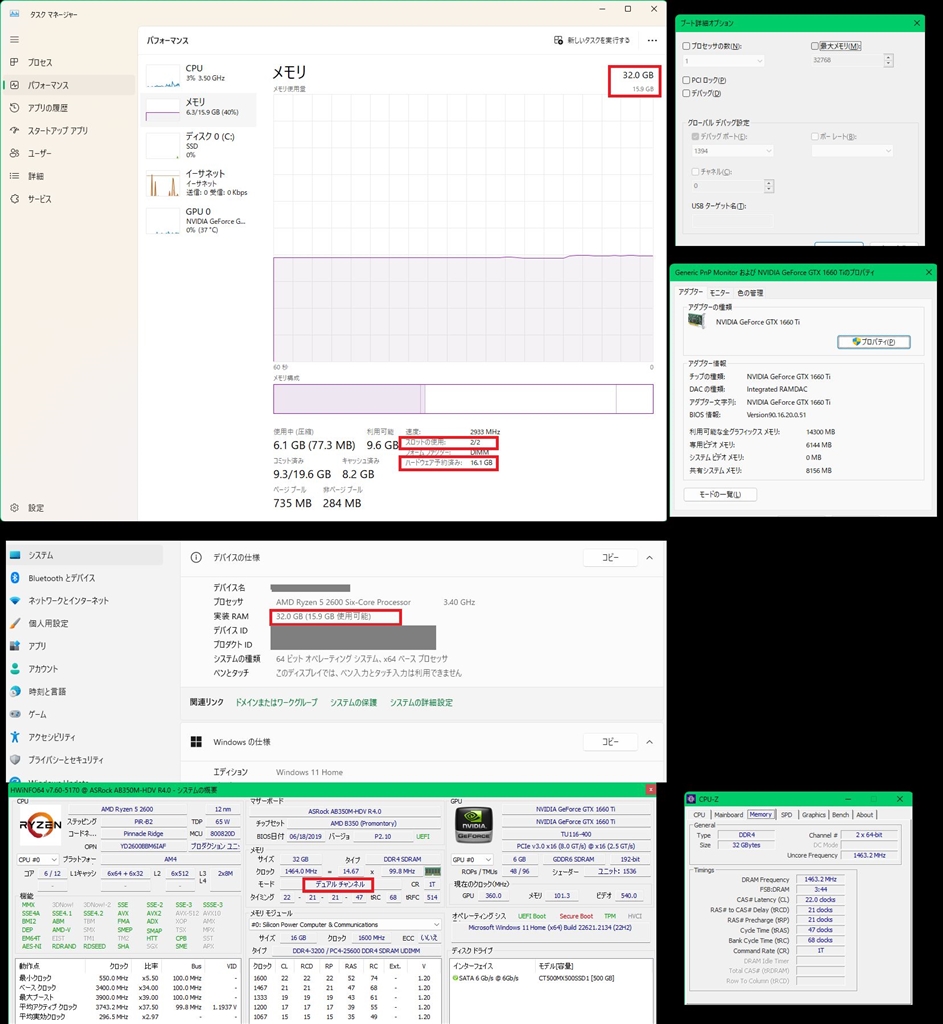Select メモリ entry in performance list

pyautogui.click(x=199, y=109)
